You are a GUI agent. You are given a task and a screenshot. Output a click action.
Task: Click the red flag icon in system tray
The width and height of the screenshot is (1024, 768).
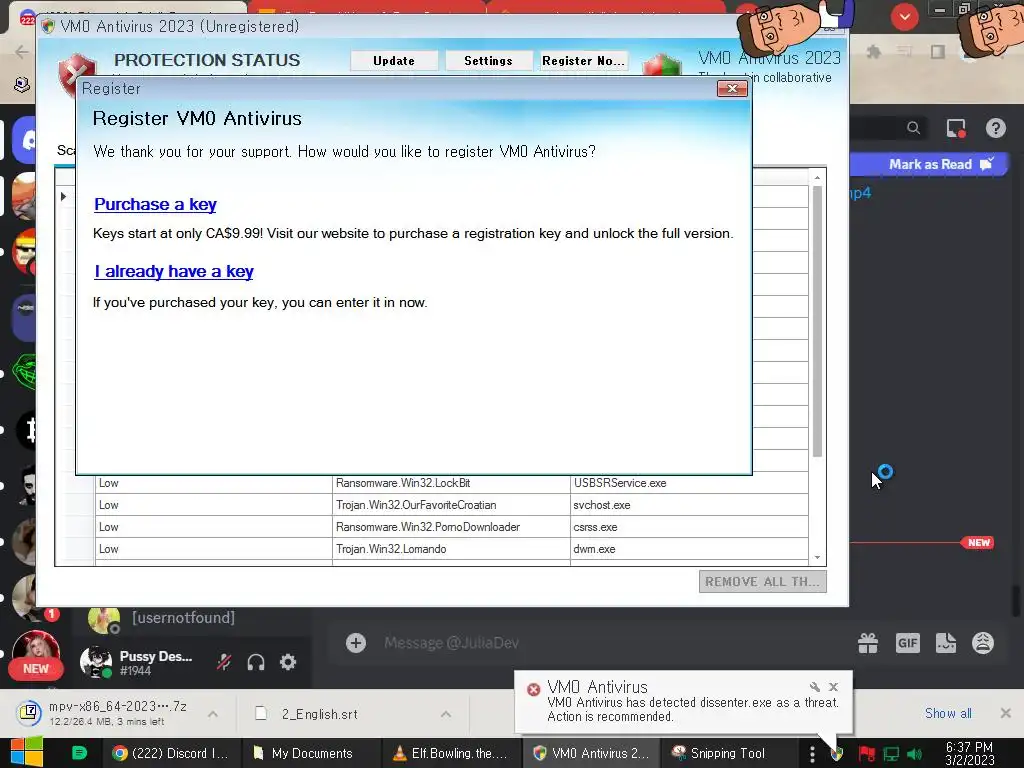pos(867,754)
